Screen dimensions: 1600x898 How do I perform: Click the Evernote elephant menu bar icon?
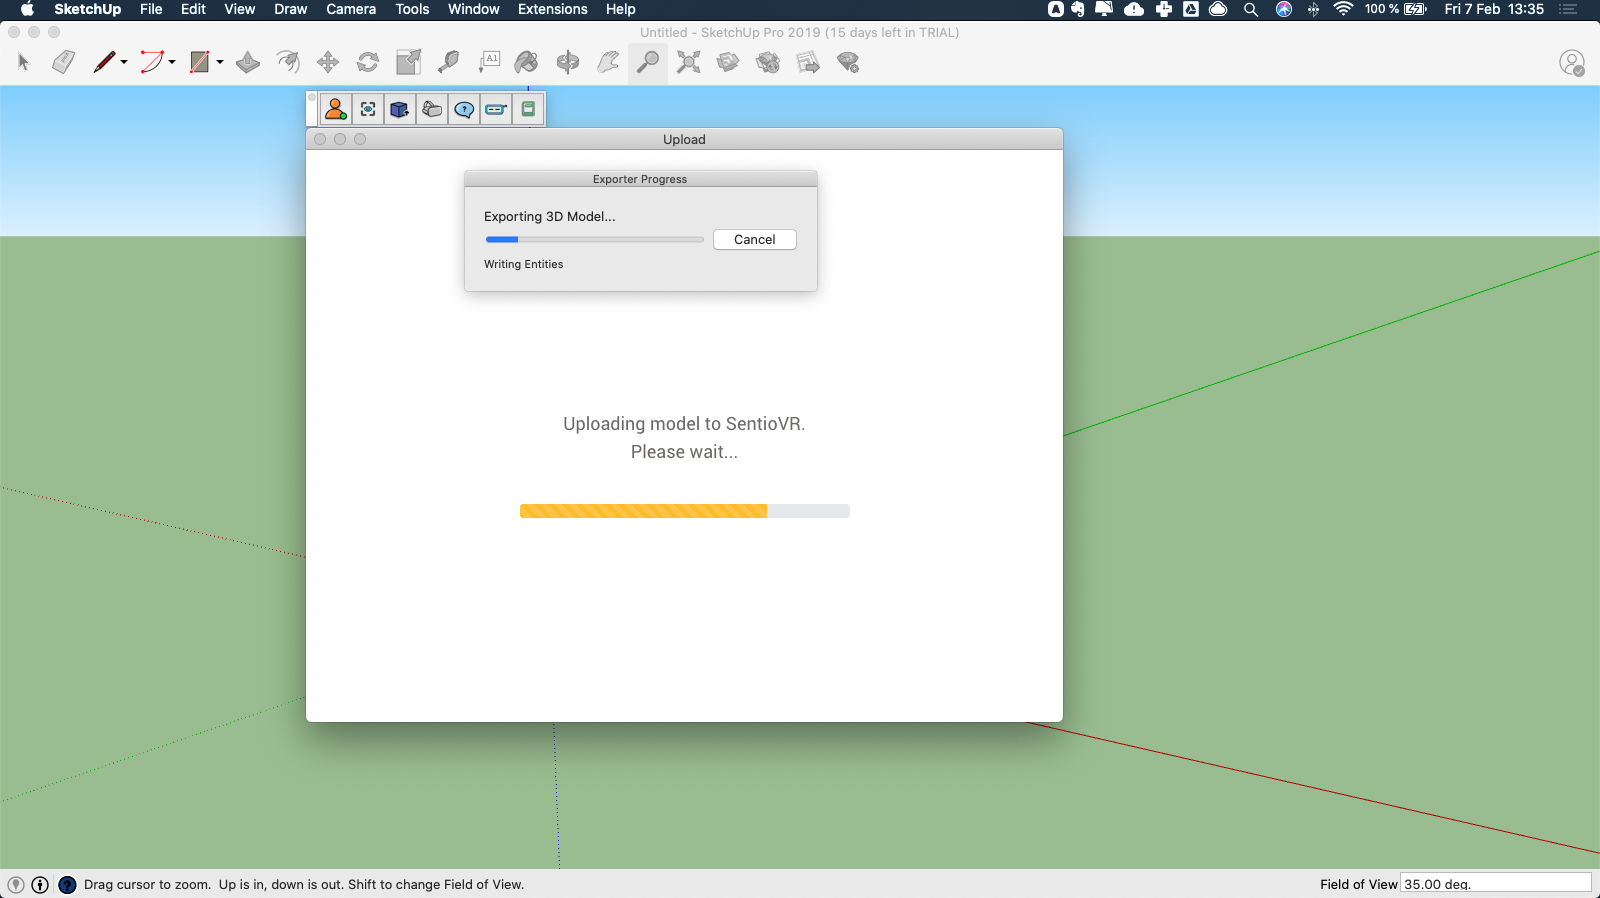click(1077, 9)
